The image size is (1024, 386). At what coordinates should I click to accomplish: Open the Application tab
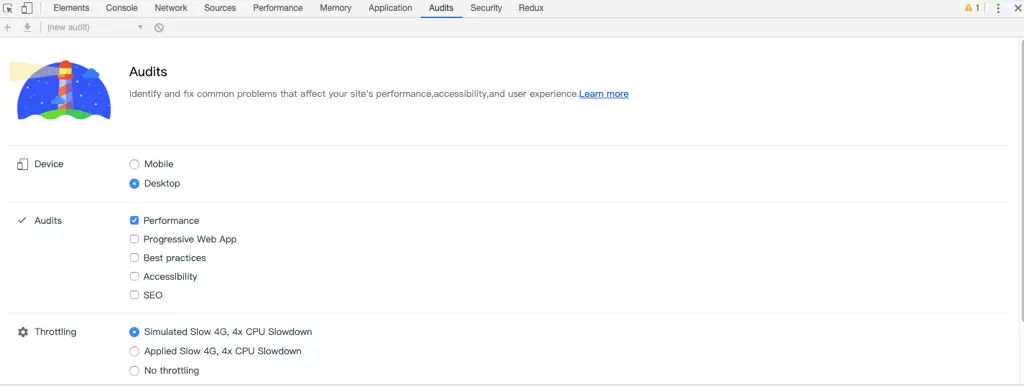[x=391, y=8]
